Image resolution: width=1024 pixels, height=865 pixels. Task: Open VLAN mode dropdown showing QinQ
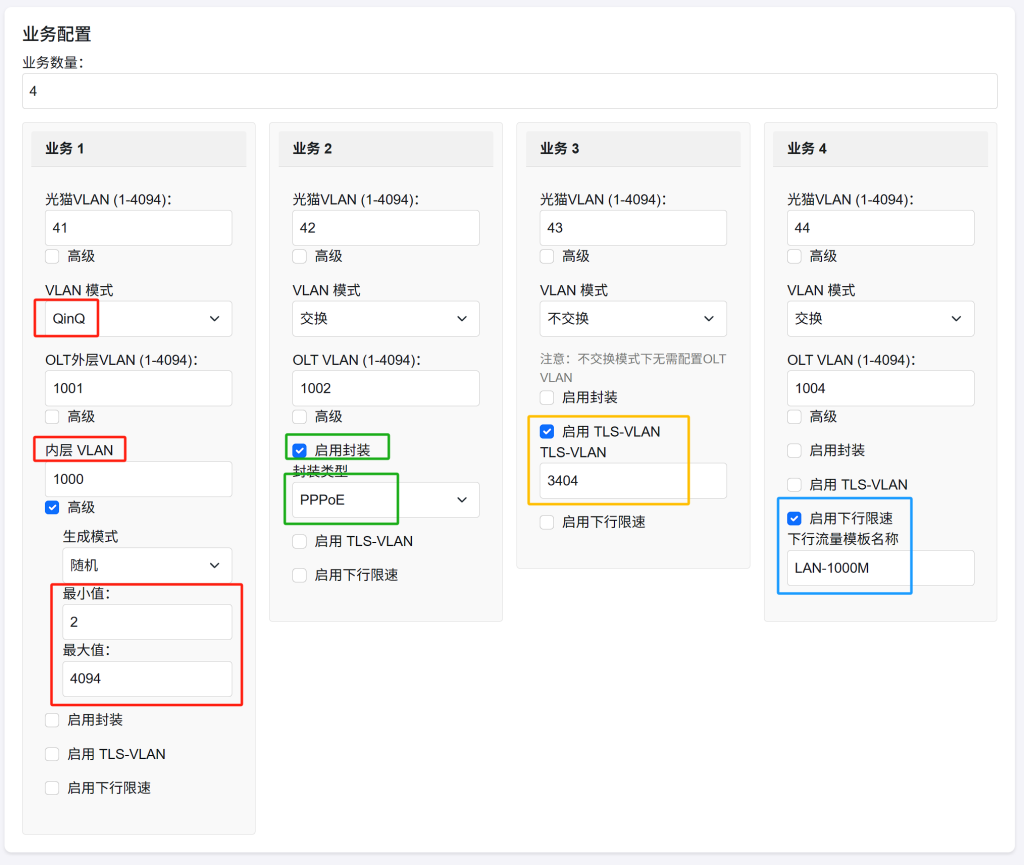[x=138, y=319]
